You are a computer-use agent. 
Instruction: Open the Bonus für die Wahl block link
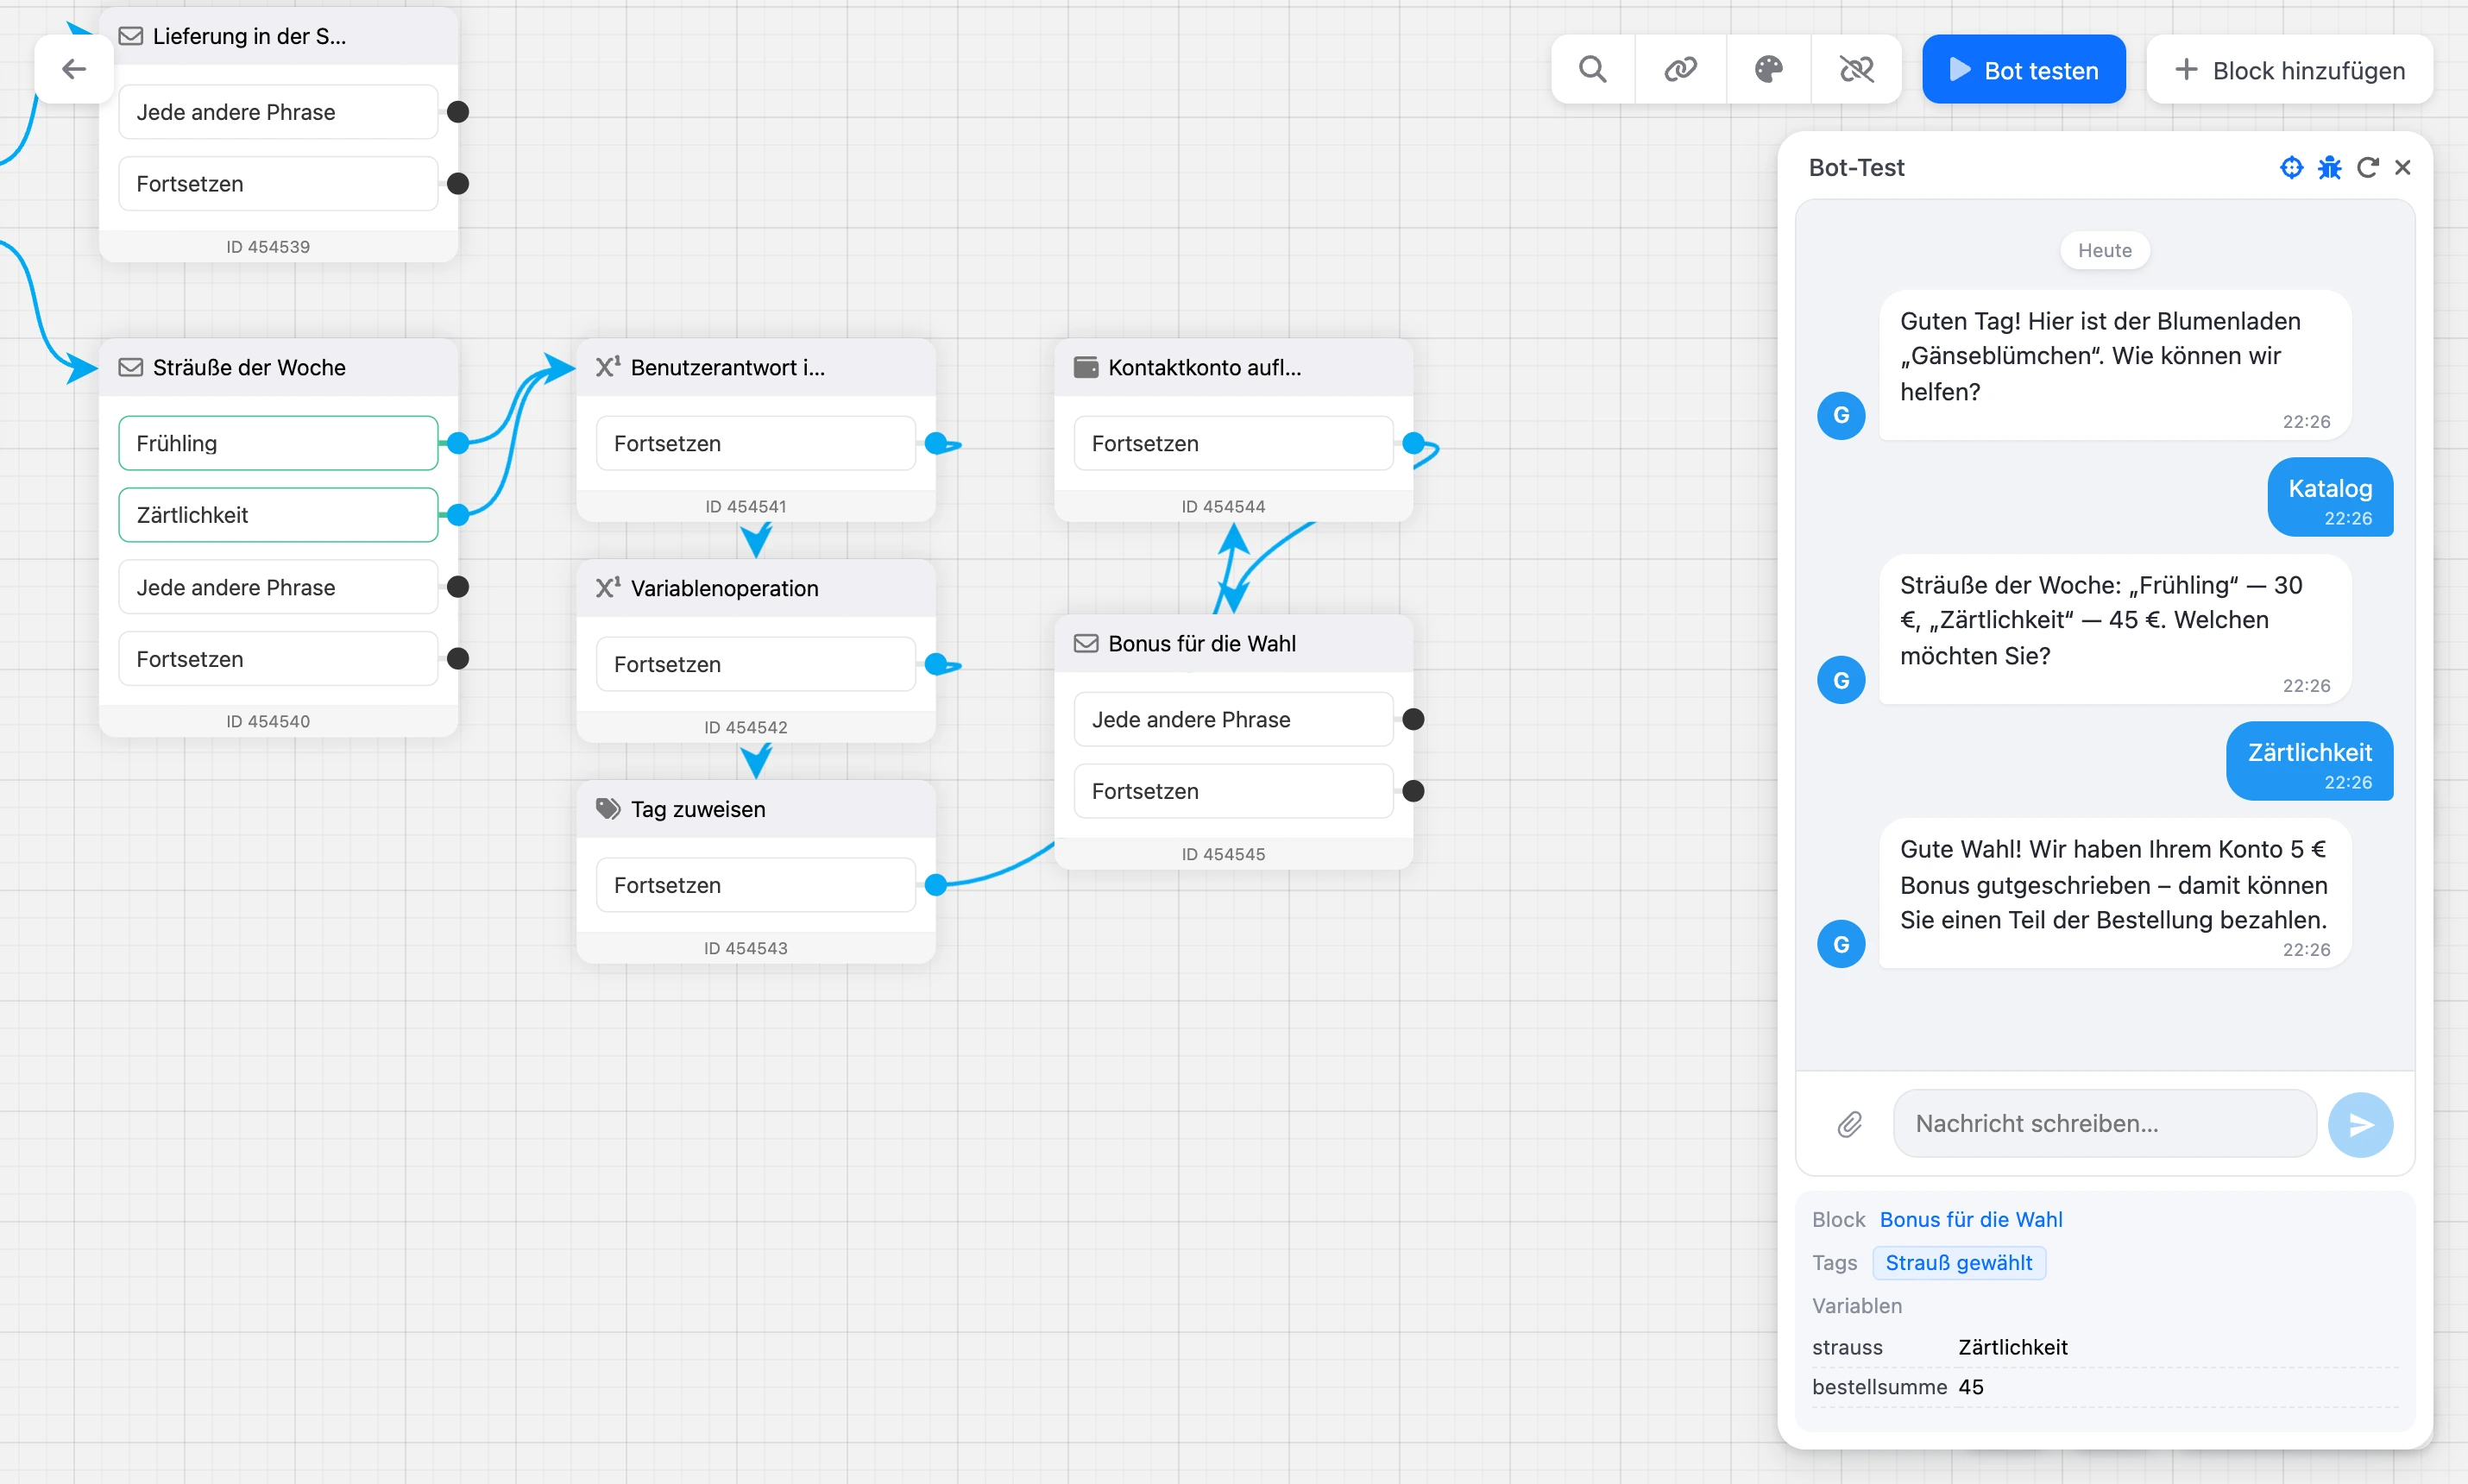pyautogui.click(x=1970, y=1219)
